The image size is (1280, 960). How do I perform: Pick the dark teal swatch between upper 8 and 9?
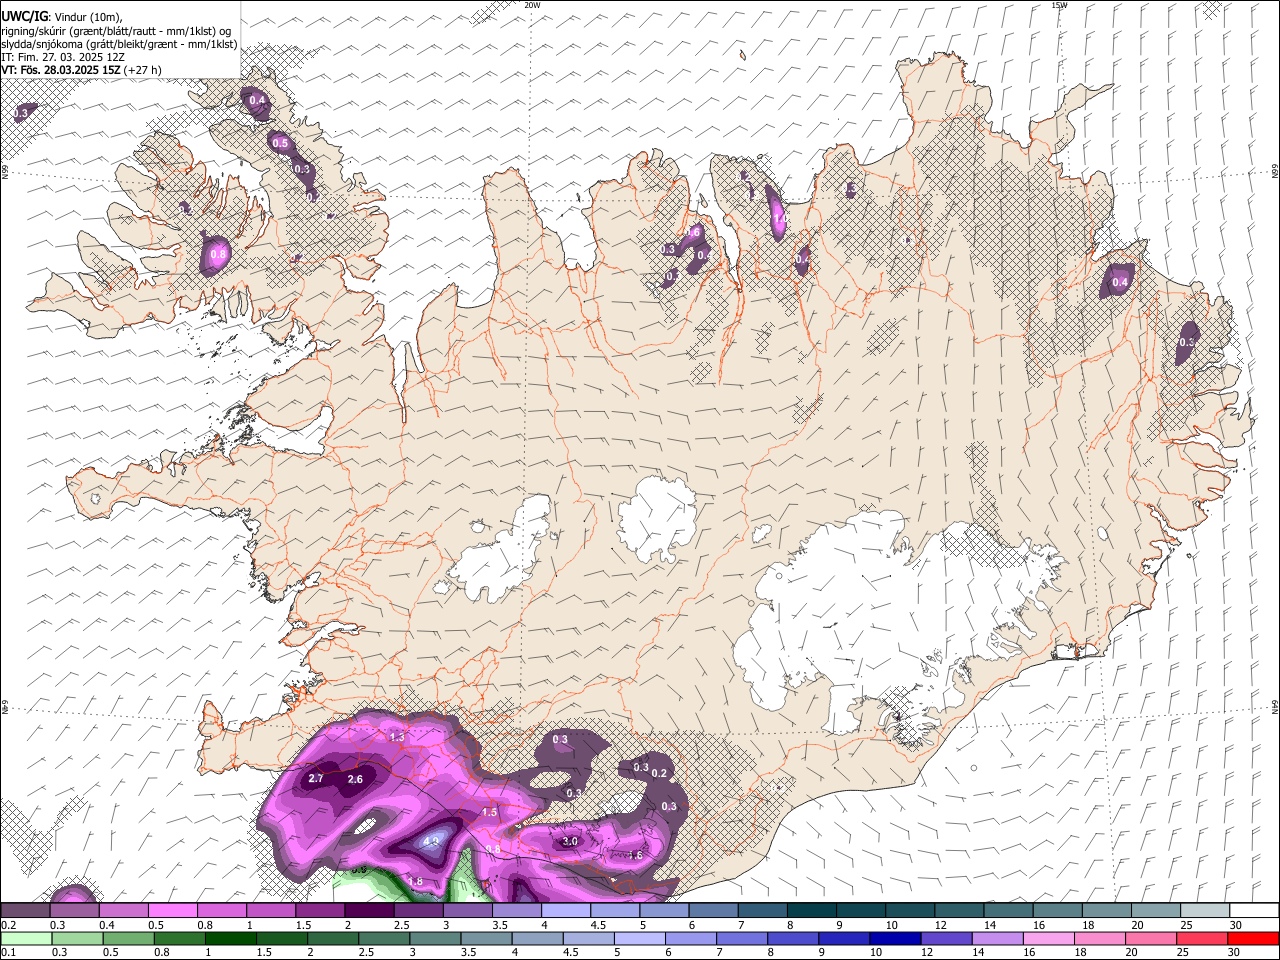(x=811, y=910)
